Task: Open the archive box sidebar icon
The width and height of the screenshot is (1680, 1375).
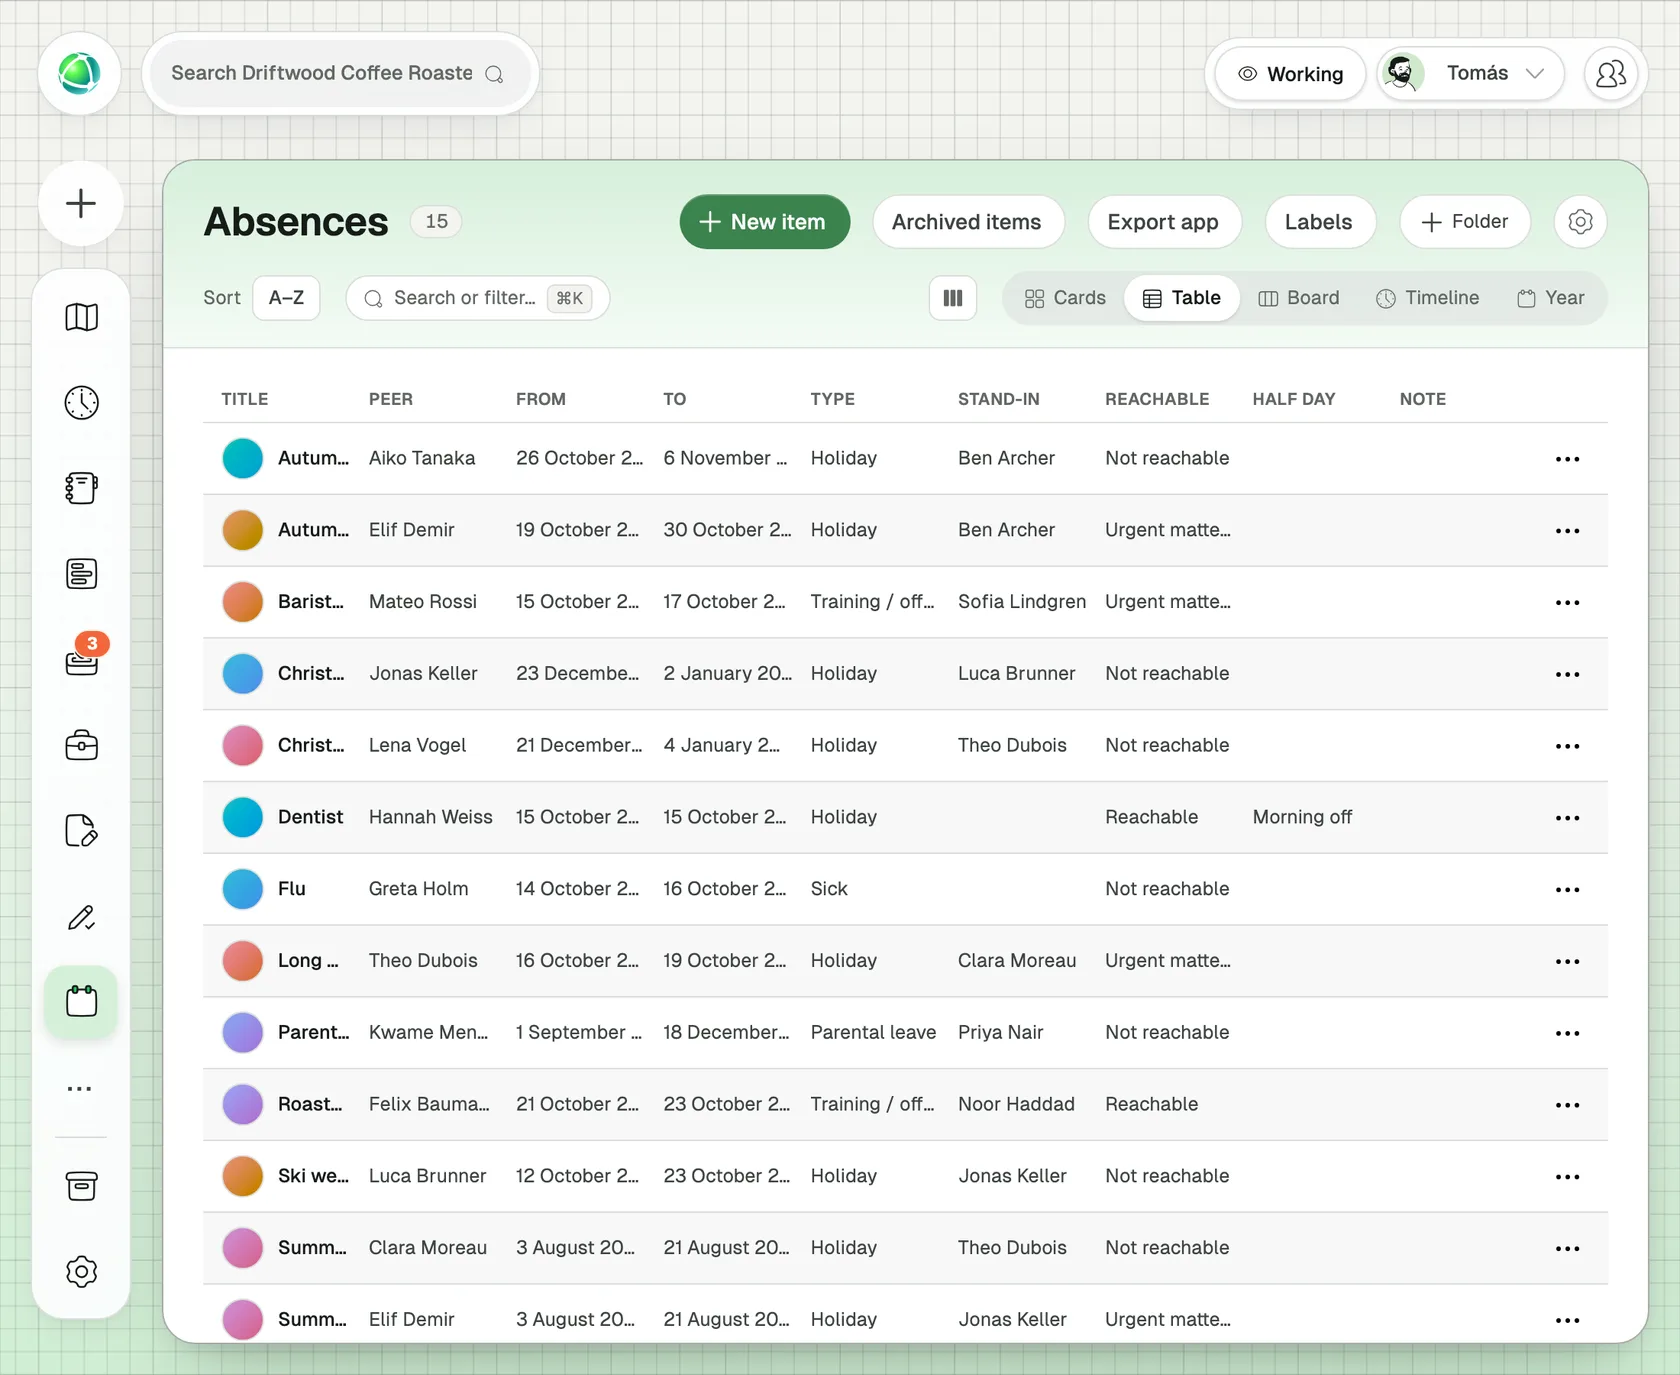Action: (x=81, y=1186)
